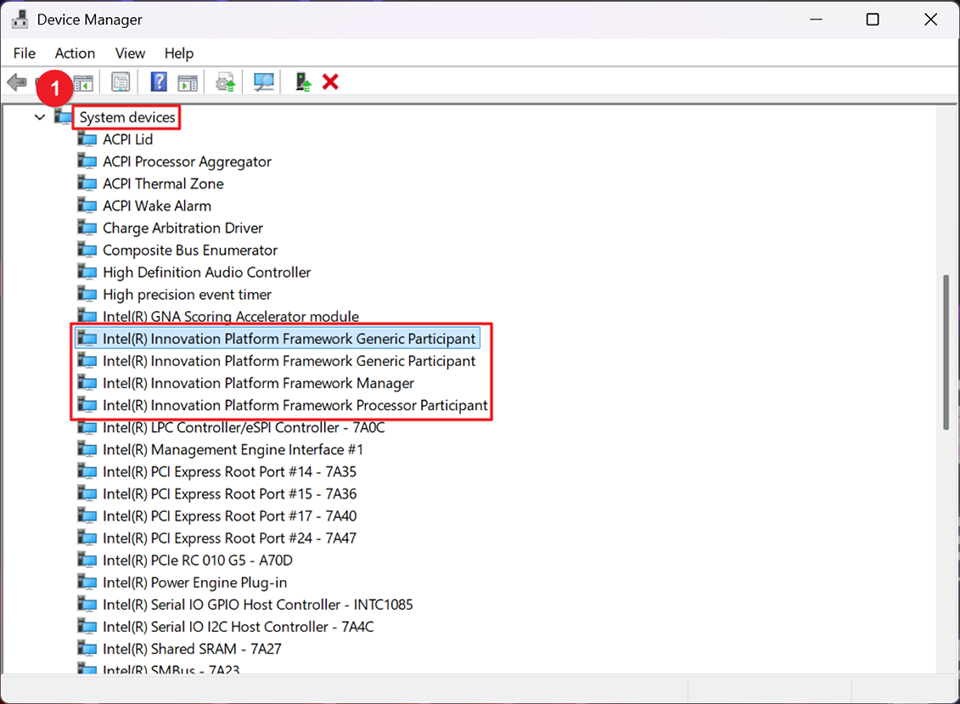Click the red X Uninstall device icon

[x=331, y=81]
